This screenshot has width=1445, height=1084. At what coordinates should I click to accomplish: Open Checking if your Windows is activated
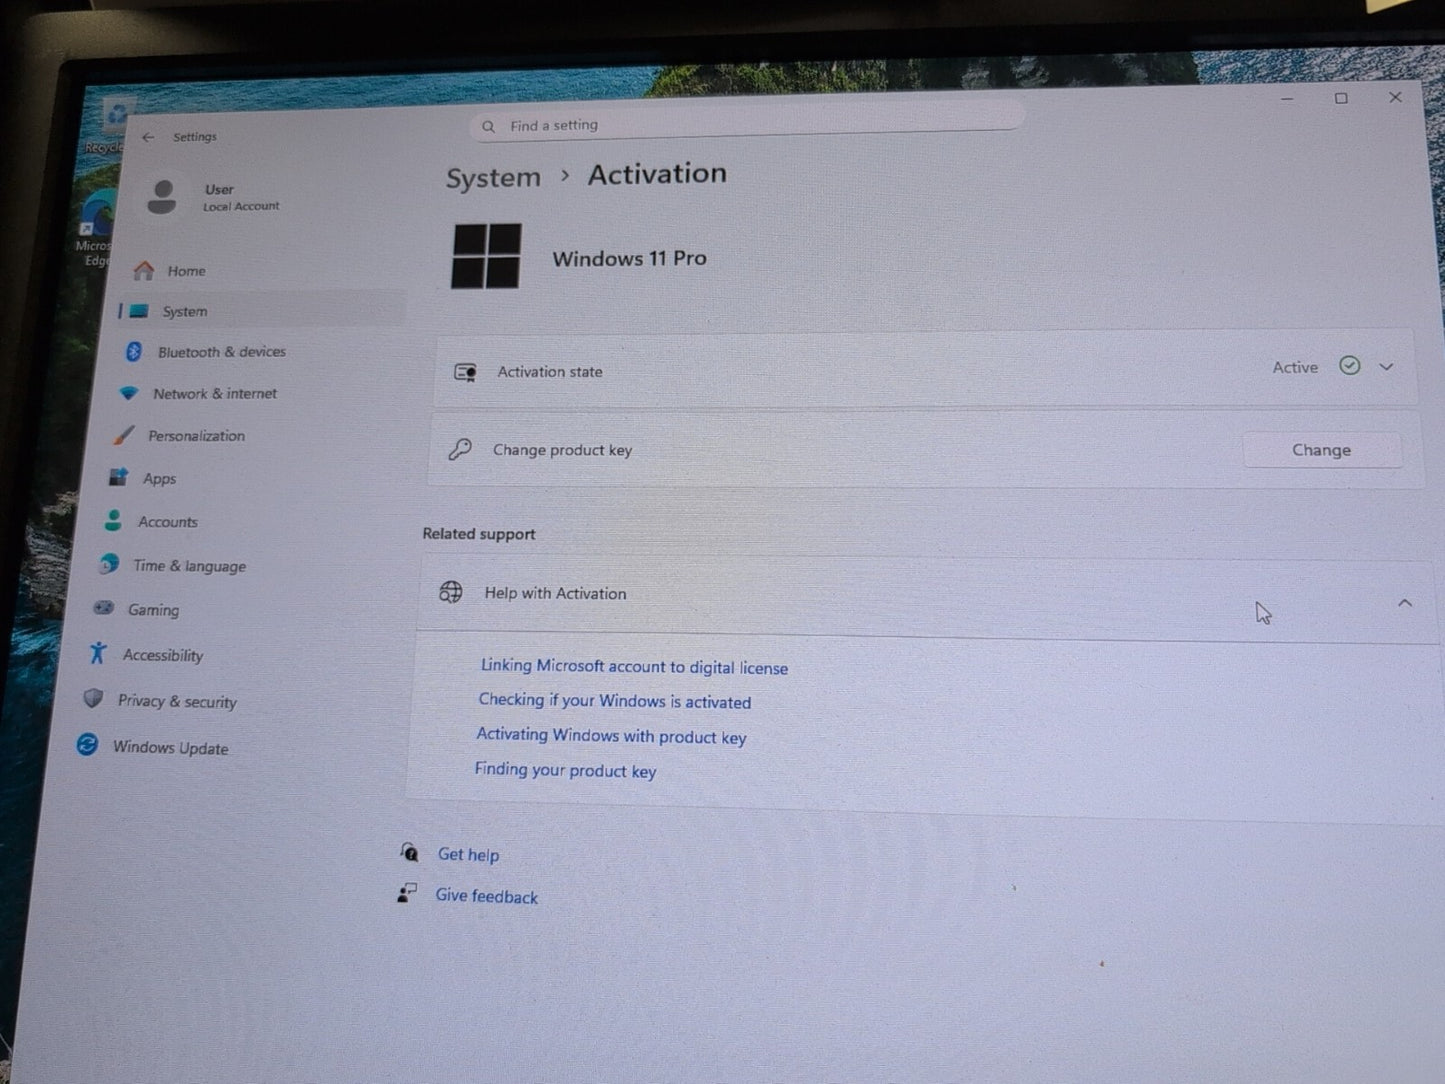(x=614, y=701)
